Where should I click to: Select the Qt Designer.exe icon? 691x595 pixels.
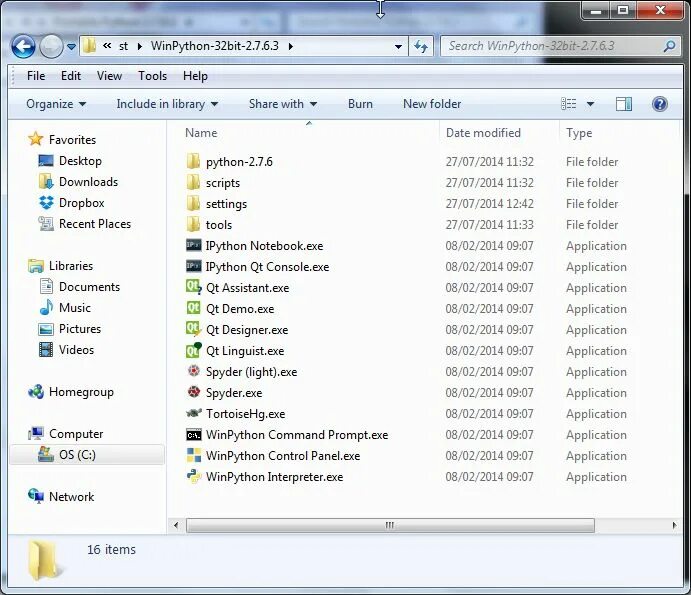193,329
